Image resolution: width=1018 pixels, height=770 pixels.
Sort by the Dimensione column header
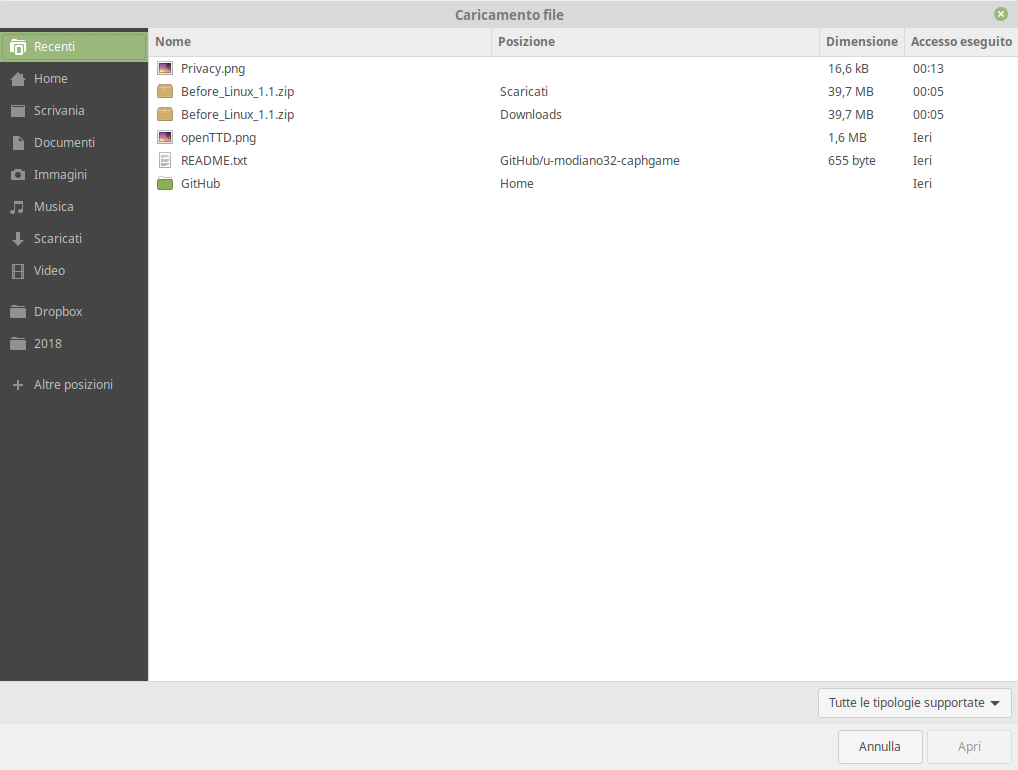click(862, 42)
